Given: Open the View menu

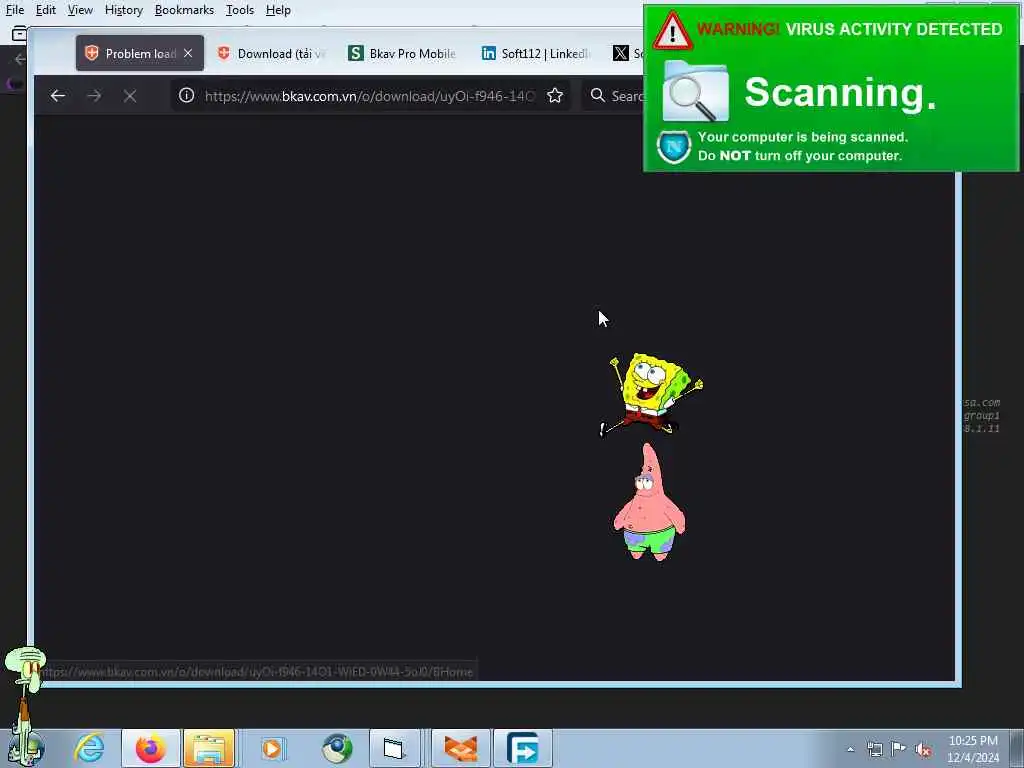Looking at the screenshot, I should [80, 10].
